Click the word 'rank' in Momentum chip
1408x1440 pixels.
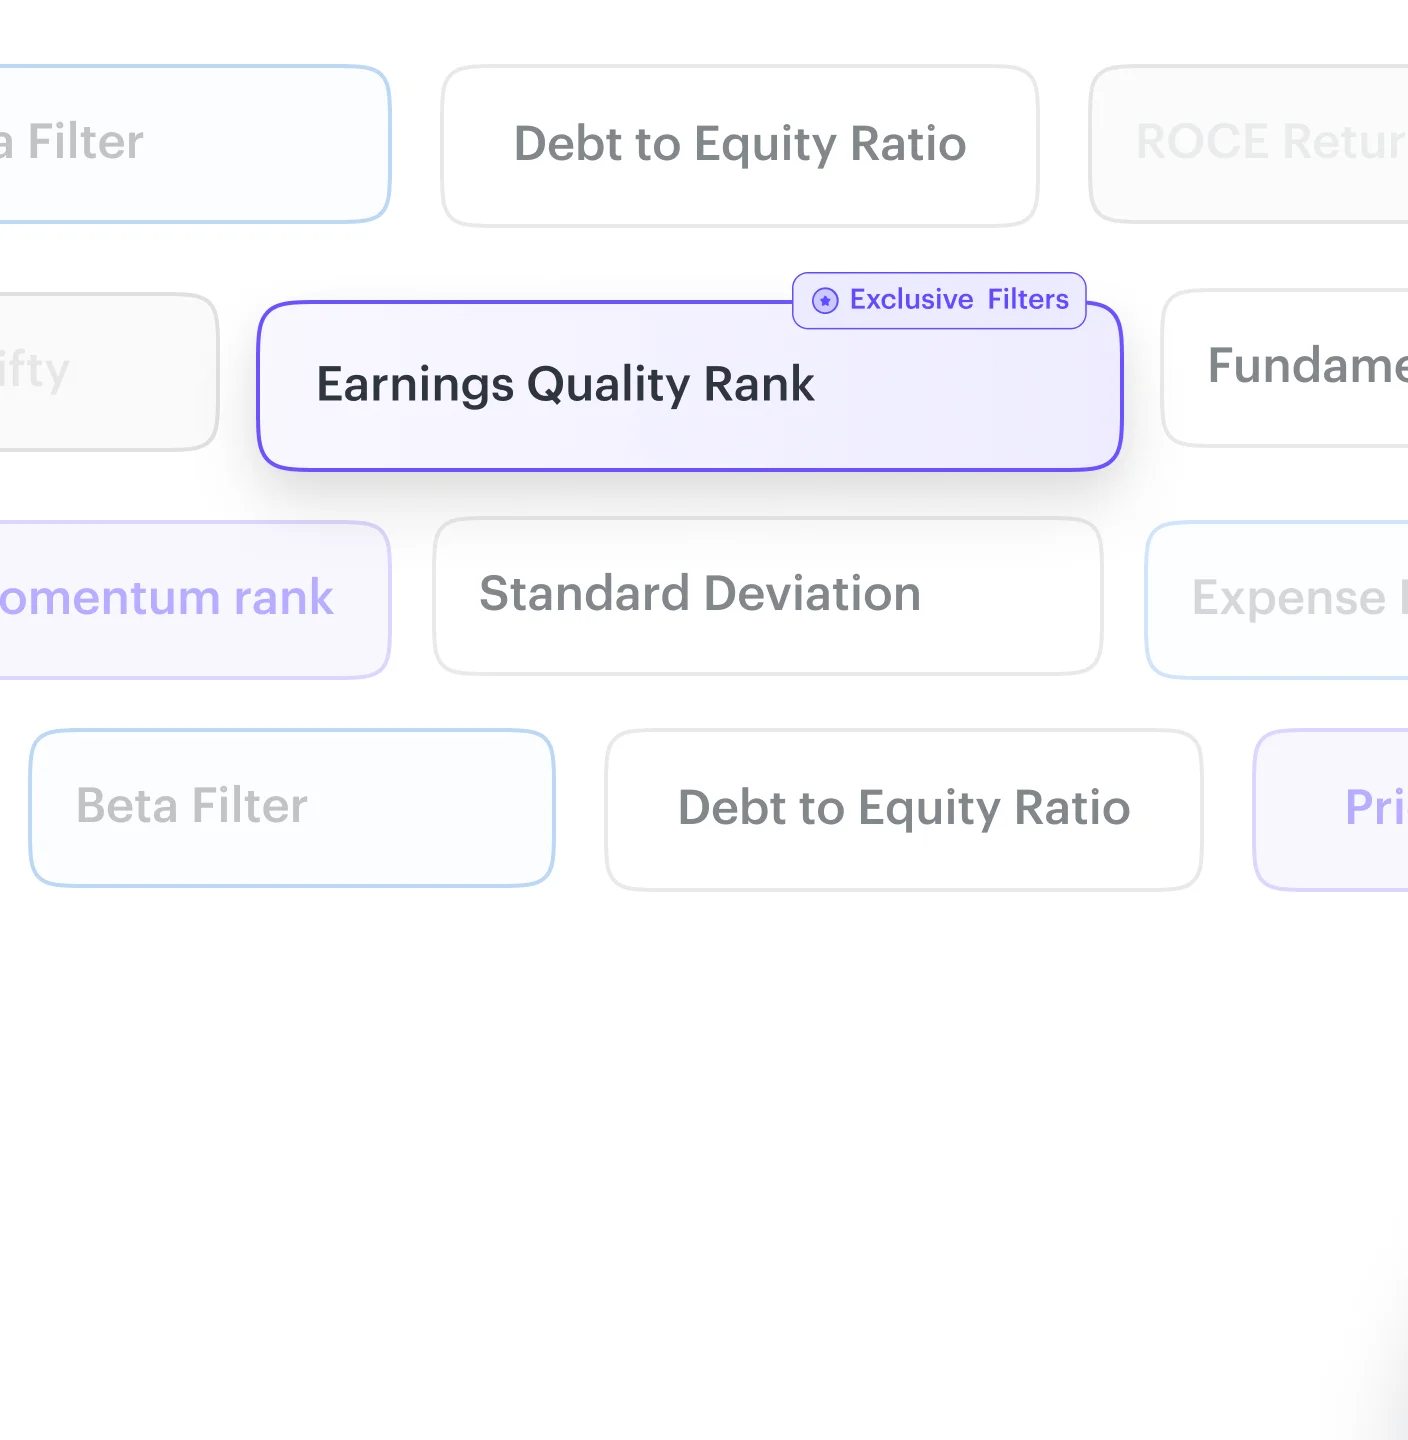coord(283,598)
